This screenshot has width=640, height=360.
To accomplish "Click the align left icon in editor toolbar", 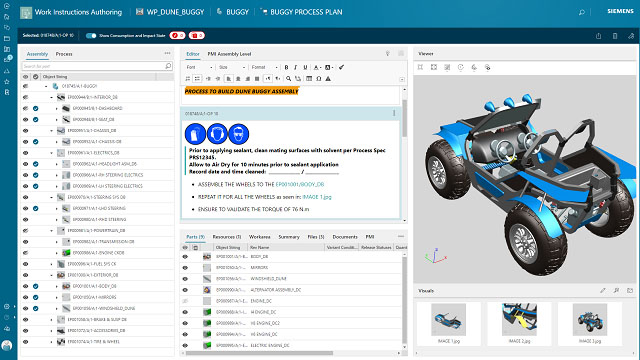I will (229, 79).
